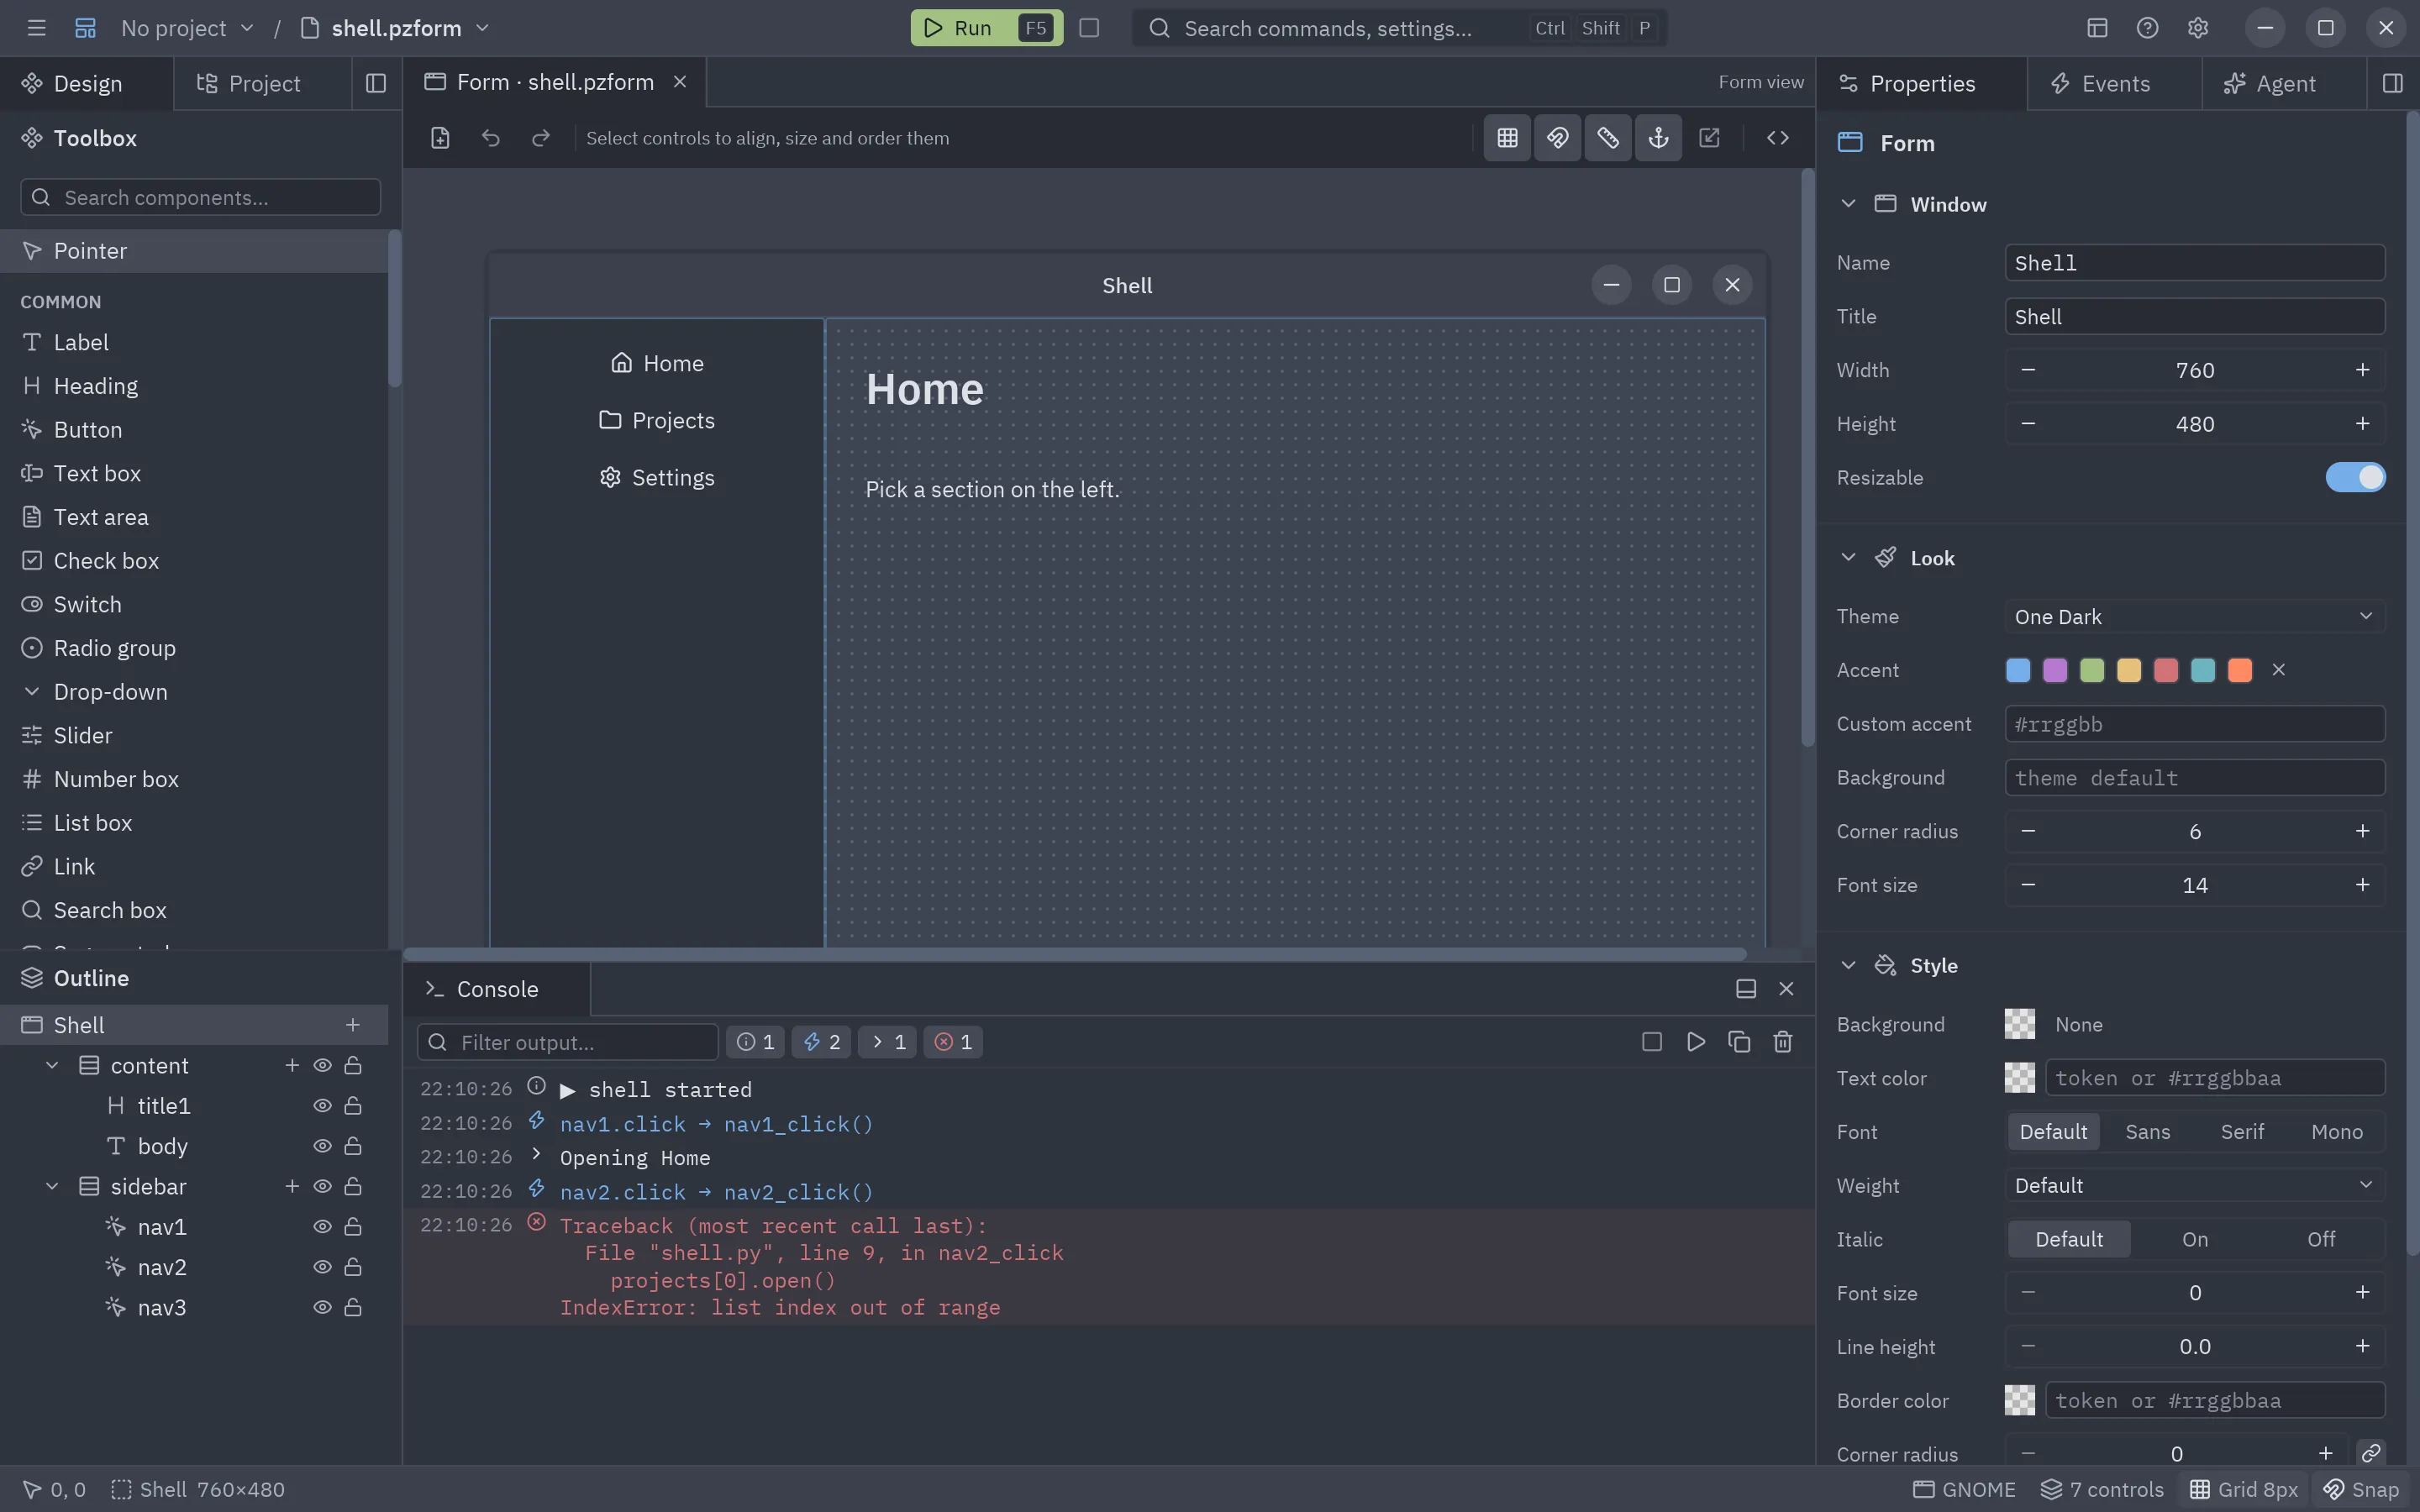This screenshot has width=2420, height=1512.
Task: Undo the last designer action
Action: [490, 138]
